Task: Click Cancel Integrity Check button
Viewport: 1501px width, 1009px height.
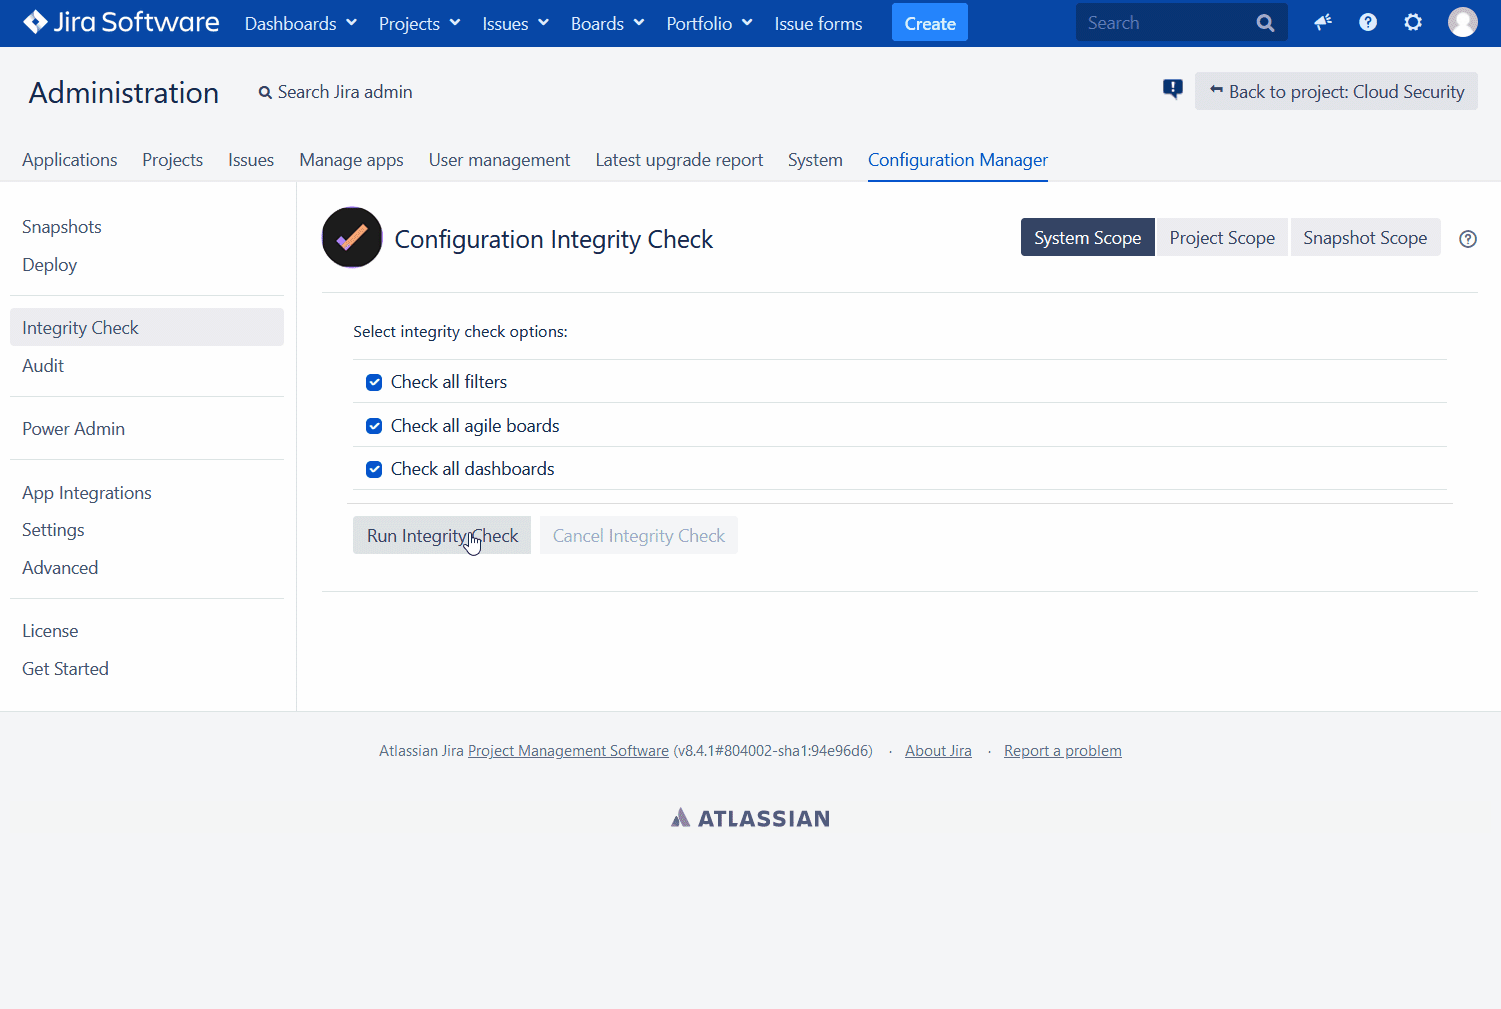Action: [639, 535]
